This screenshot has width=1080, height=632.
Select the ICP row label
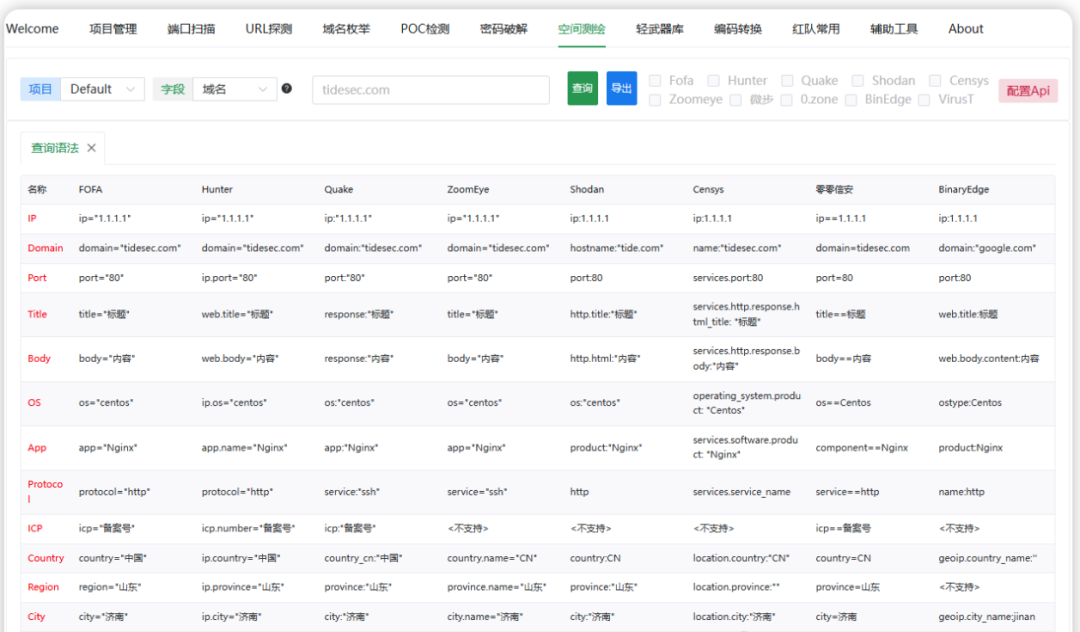point(34,528)
